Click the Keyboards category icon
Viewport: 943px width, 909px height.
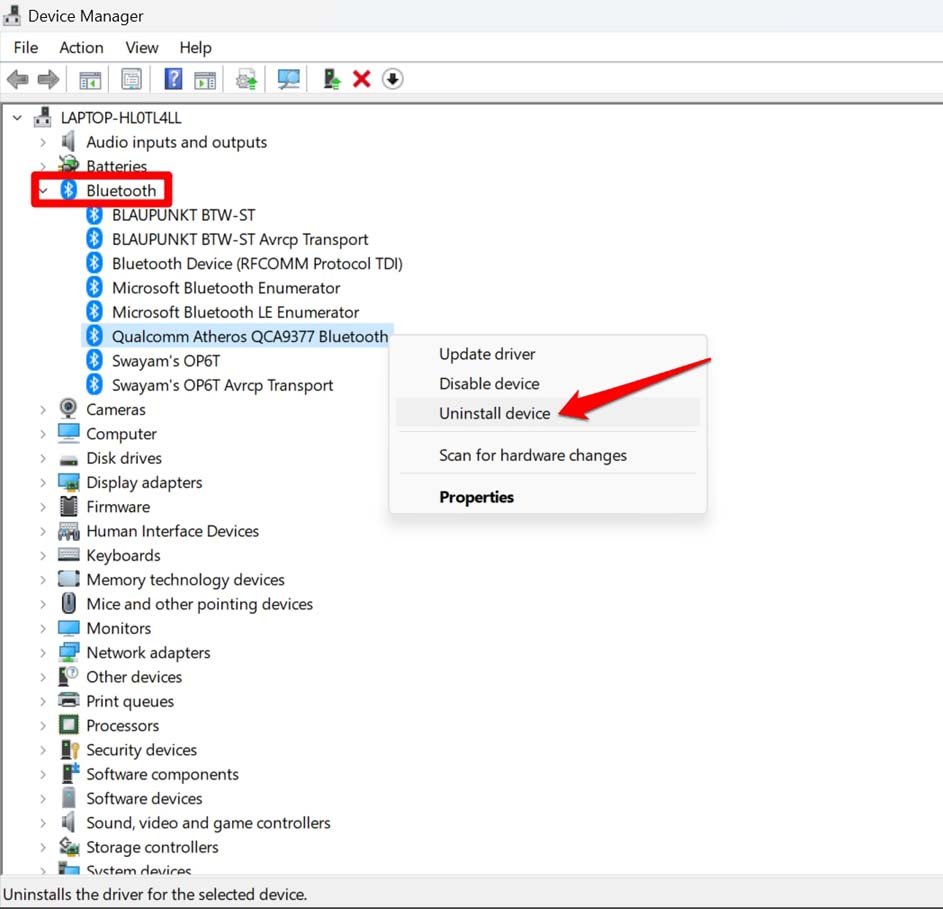point(69,554)
